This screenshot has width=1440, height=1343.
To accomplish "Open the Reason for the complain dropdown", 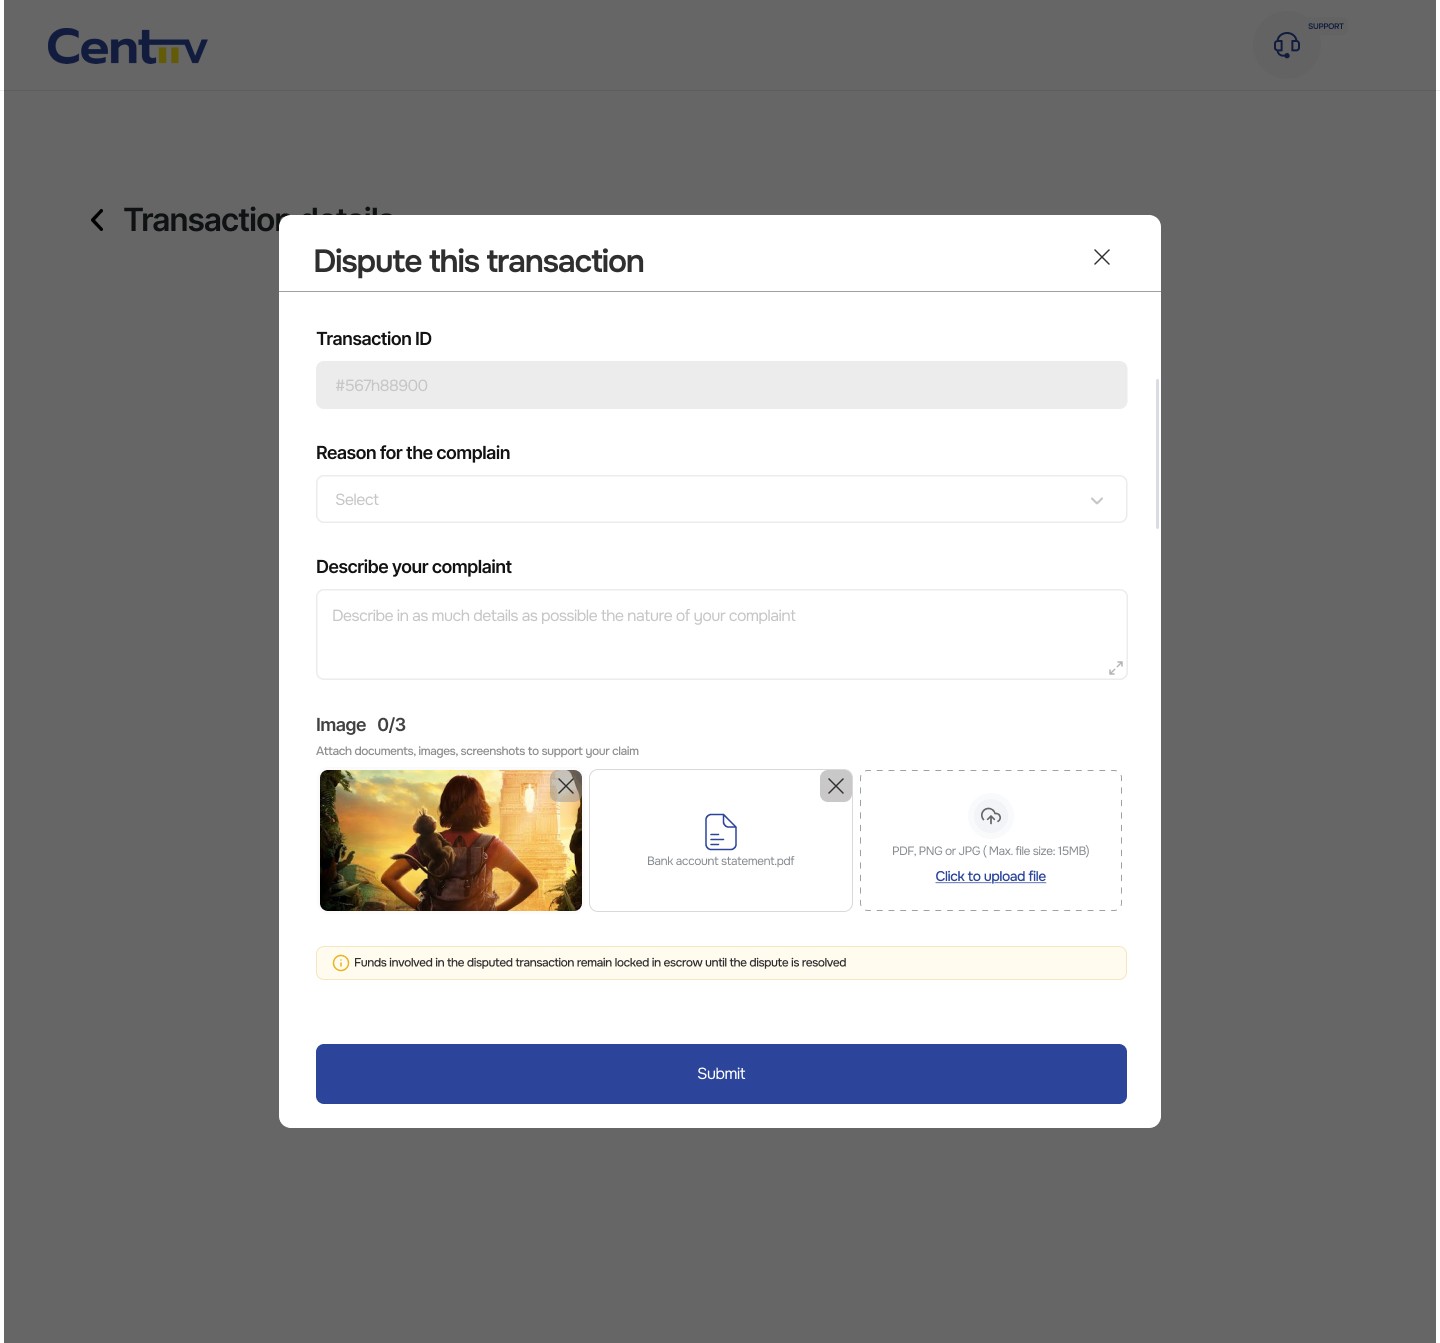I will pos(721,499).
